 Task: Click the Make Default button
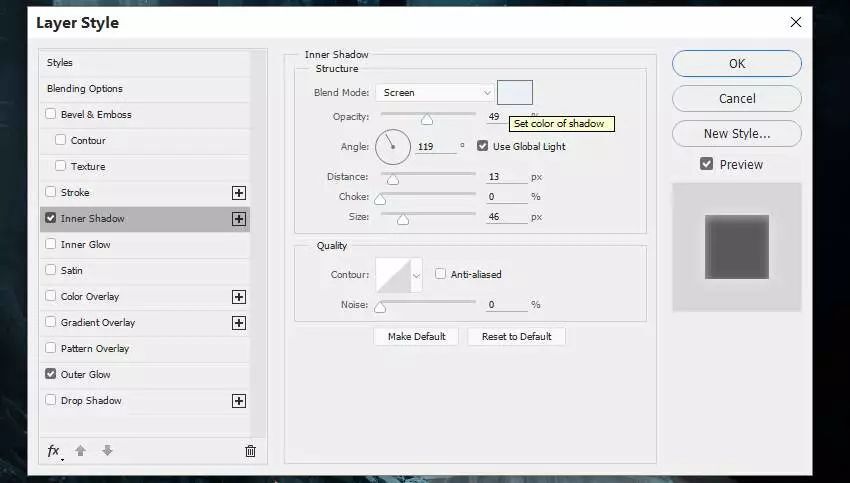tap(416, 337)
